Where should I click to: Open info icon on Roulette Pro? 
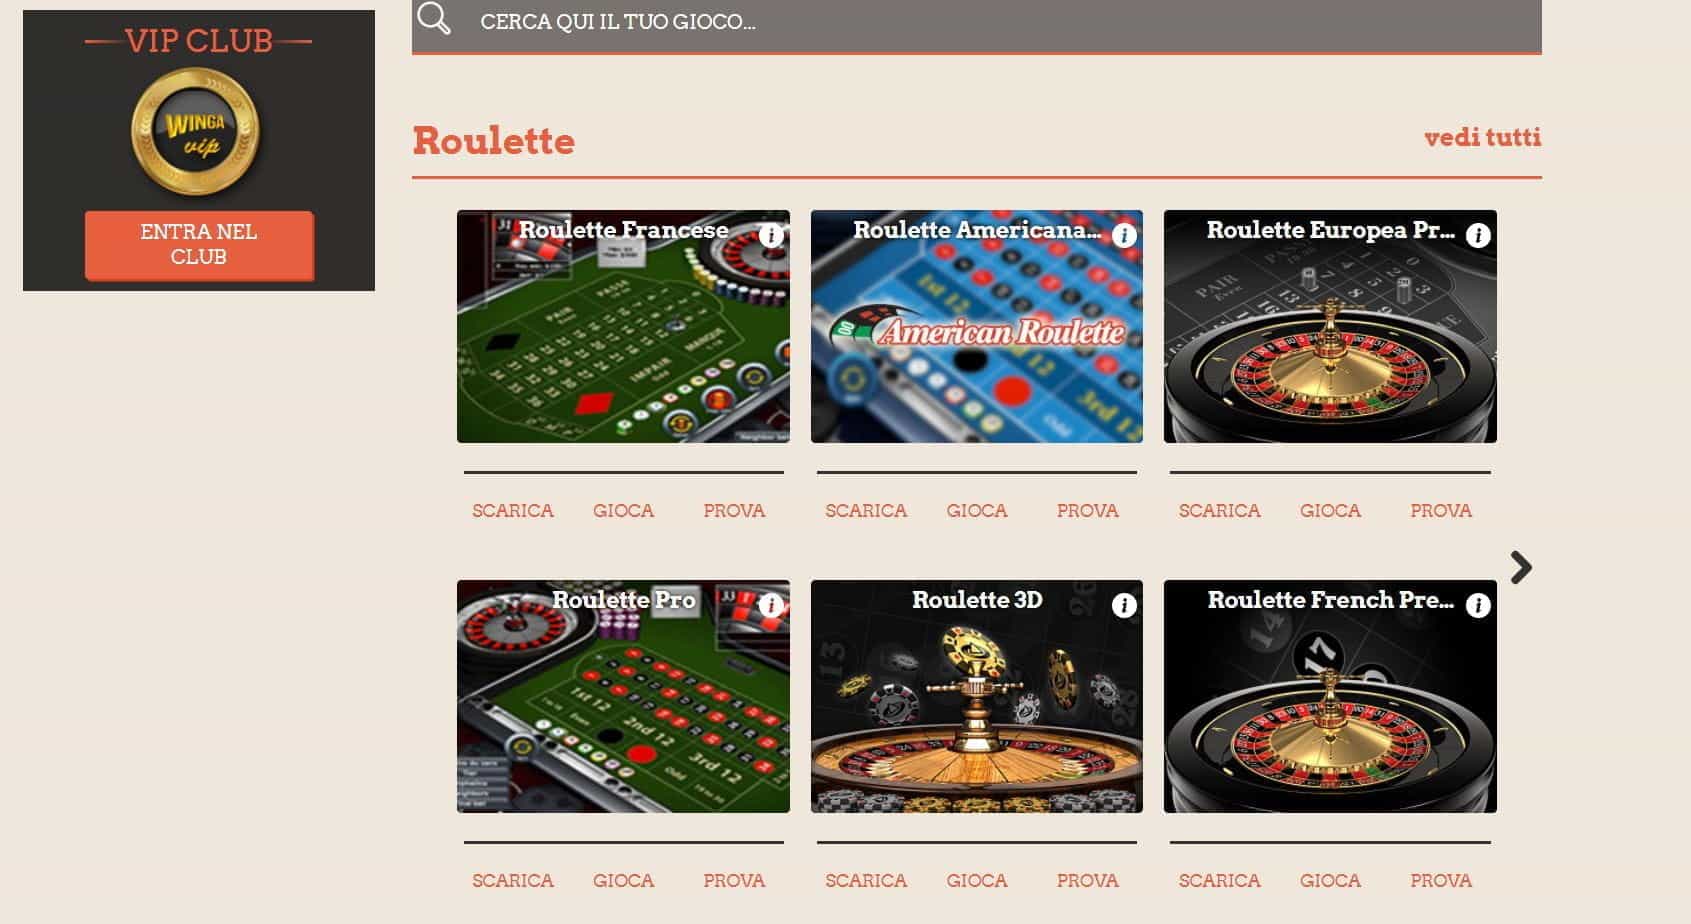click(771, 605)
